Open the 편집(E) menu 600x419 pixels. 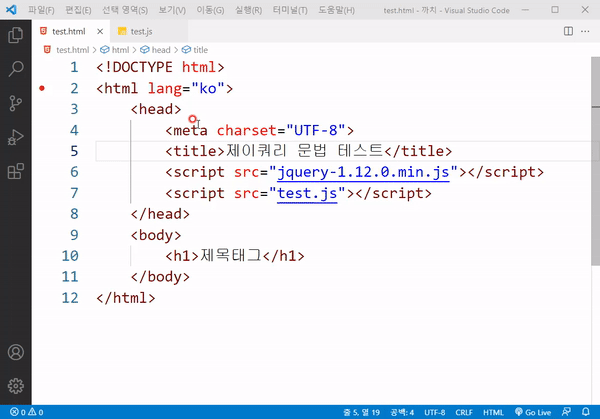[78, 10]
